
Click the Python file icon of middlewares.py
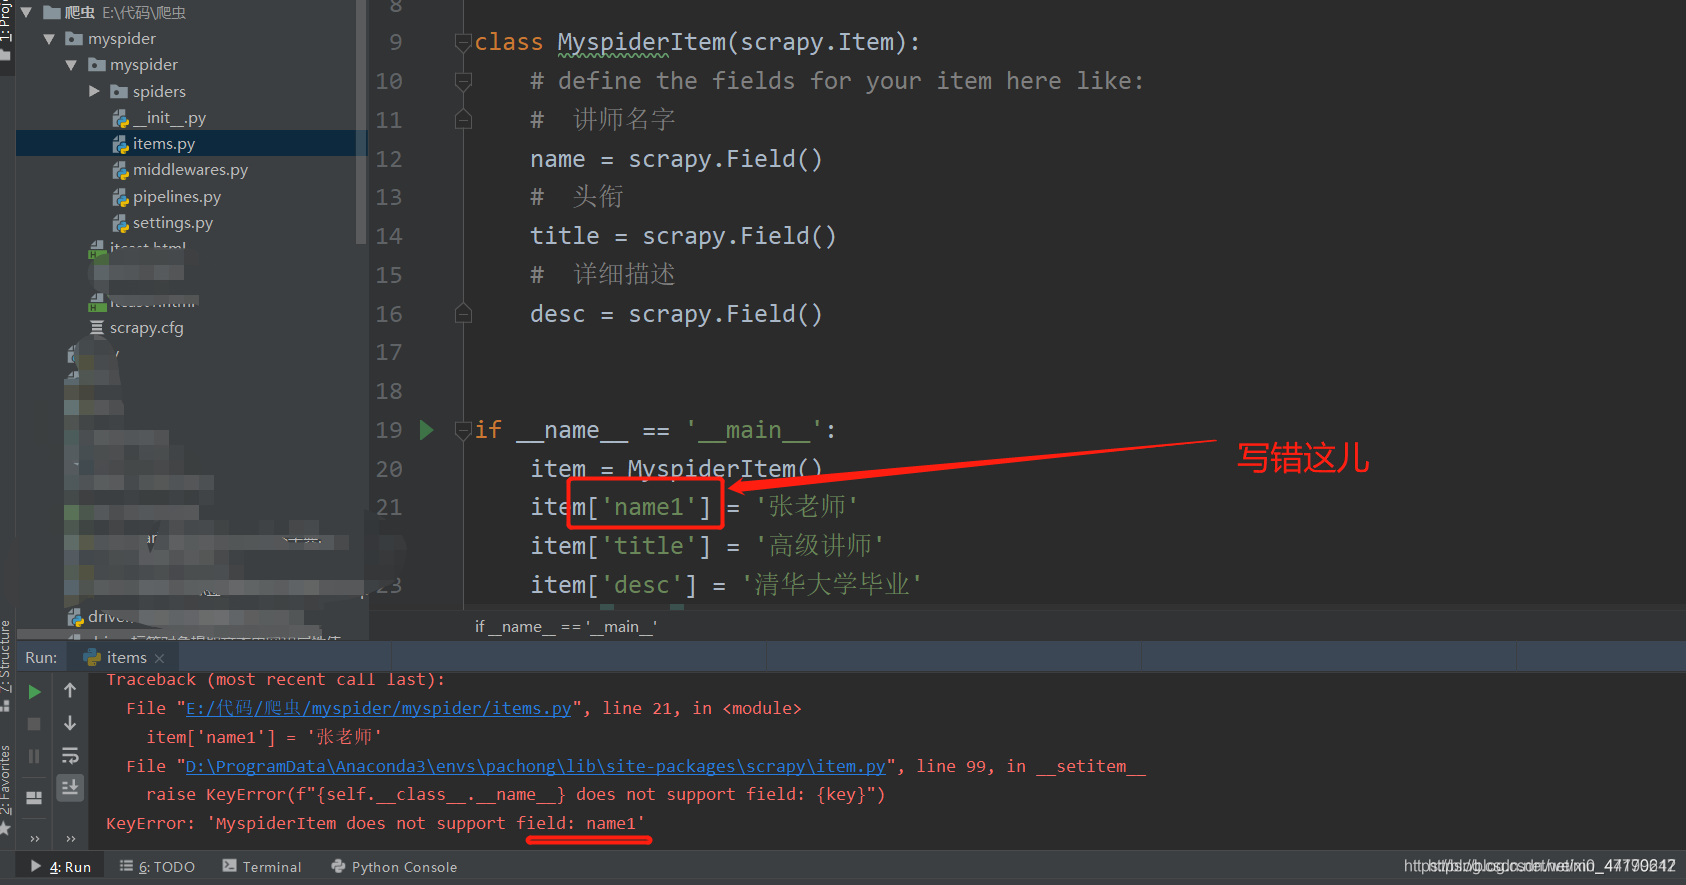coord(120,171)
